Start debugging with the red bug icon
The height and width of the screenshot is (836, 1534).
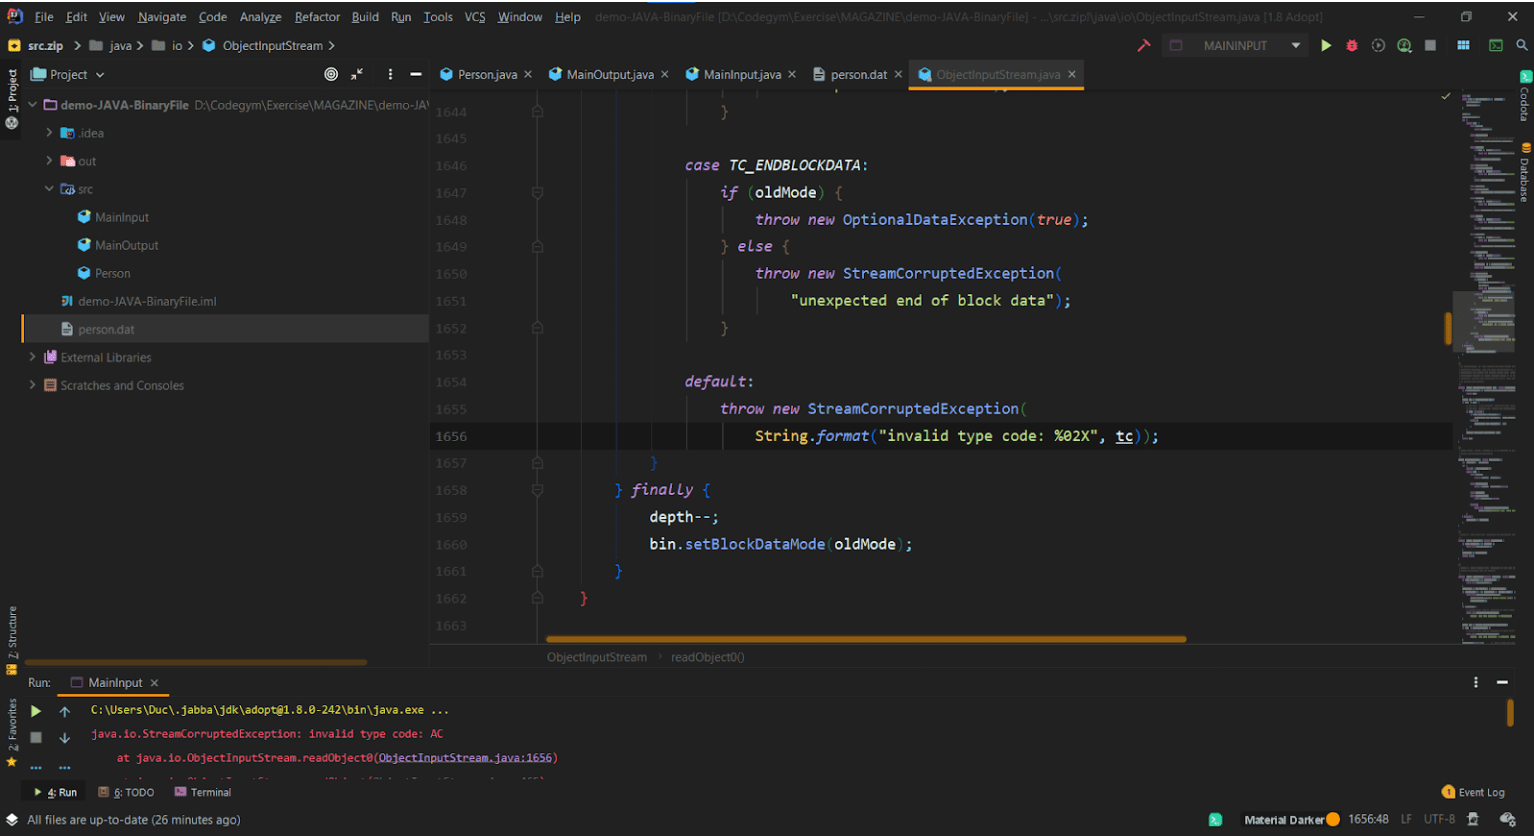(x=1352, y=45)
